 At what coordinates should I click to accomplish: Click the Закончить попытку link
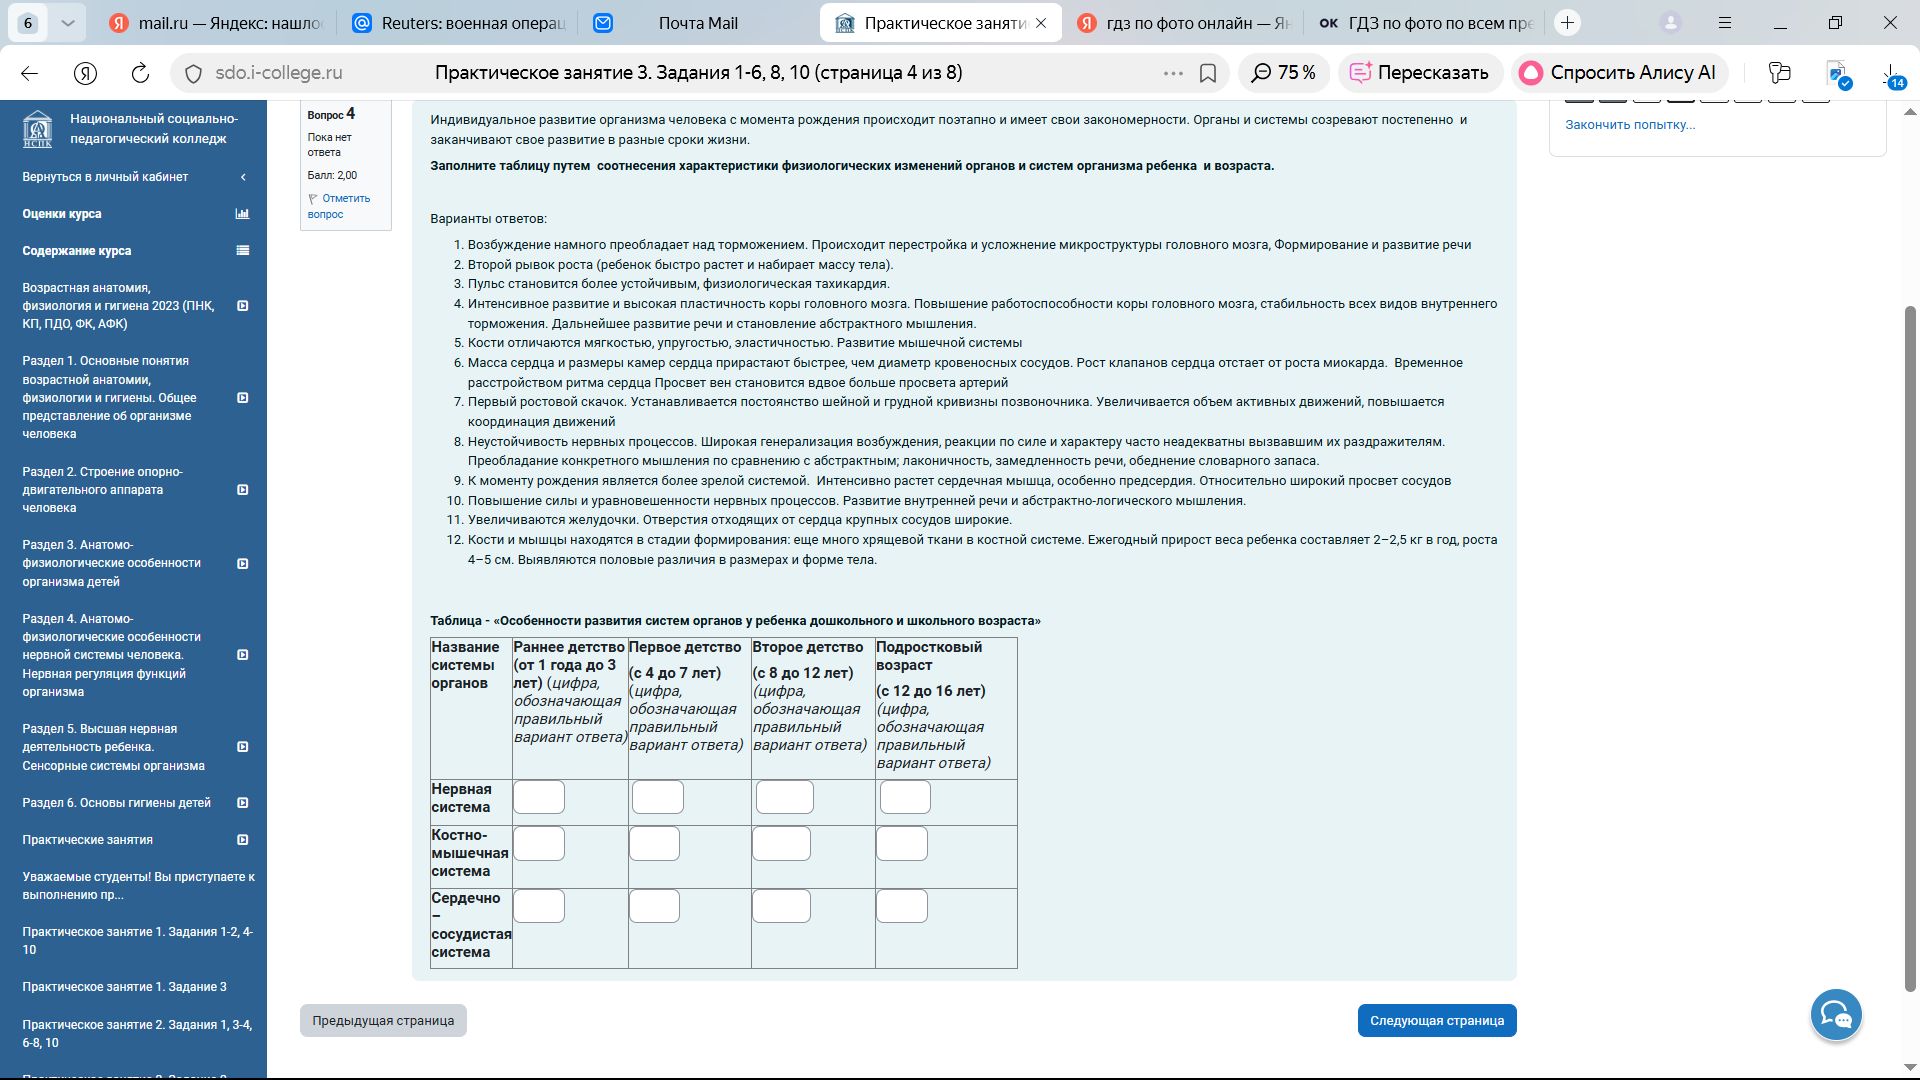[1630, 125]
